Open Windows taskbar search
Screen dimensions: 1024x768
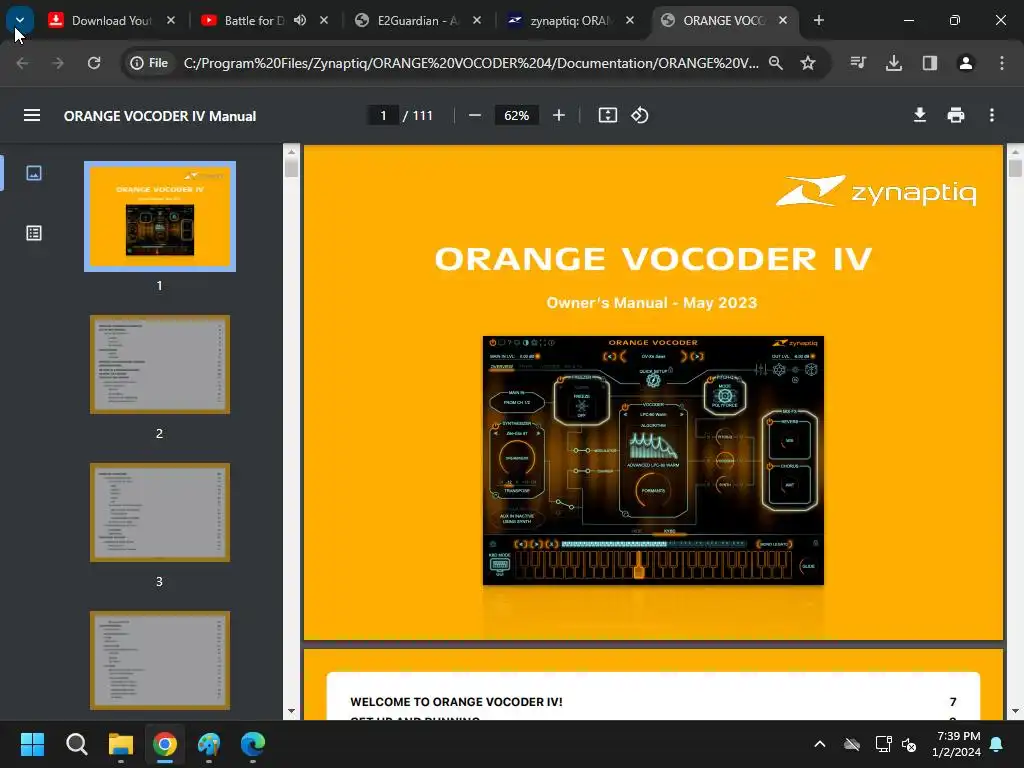[x=76, y=744]
